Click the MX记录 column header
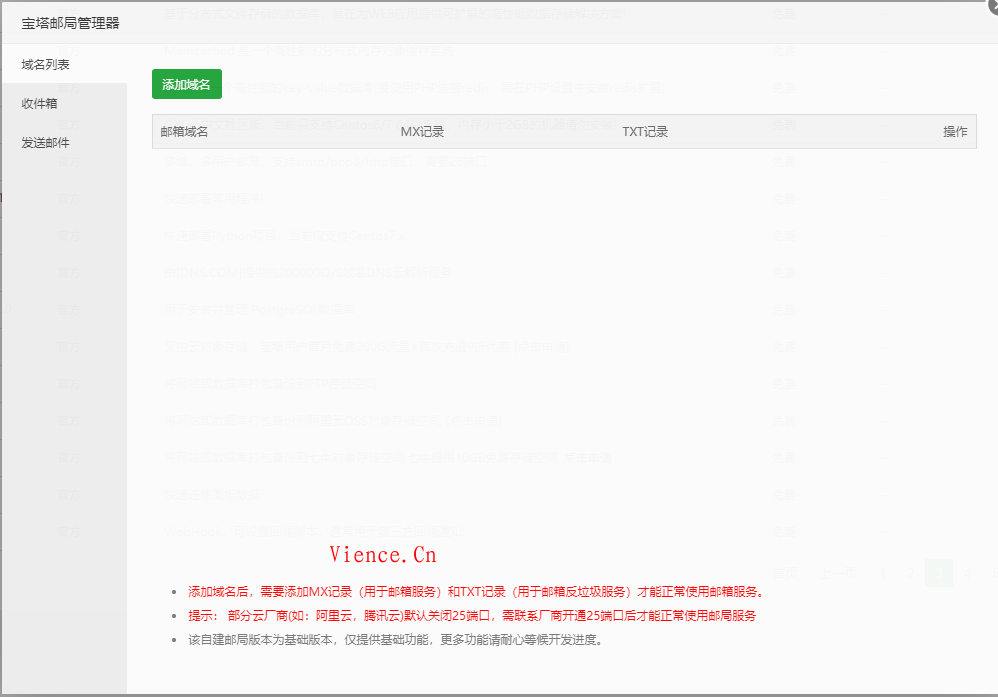 (423, 131)
